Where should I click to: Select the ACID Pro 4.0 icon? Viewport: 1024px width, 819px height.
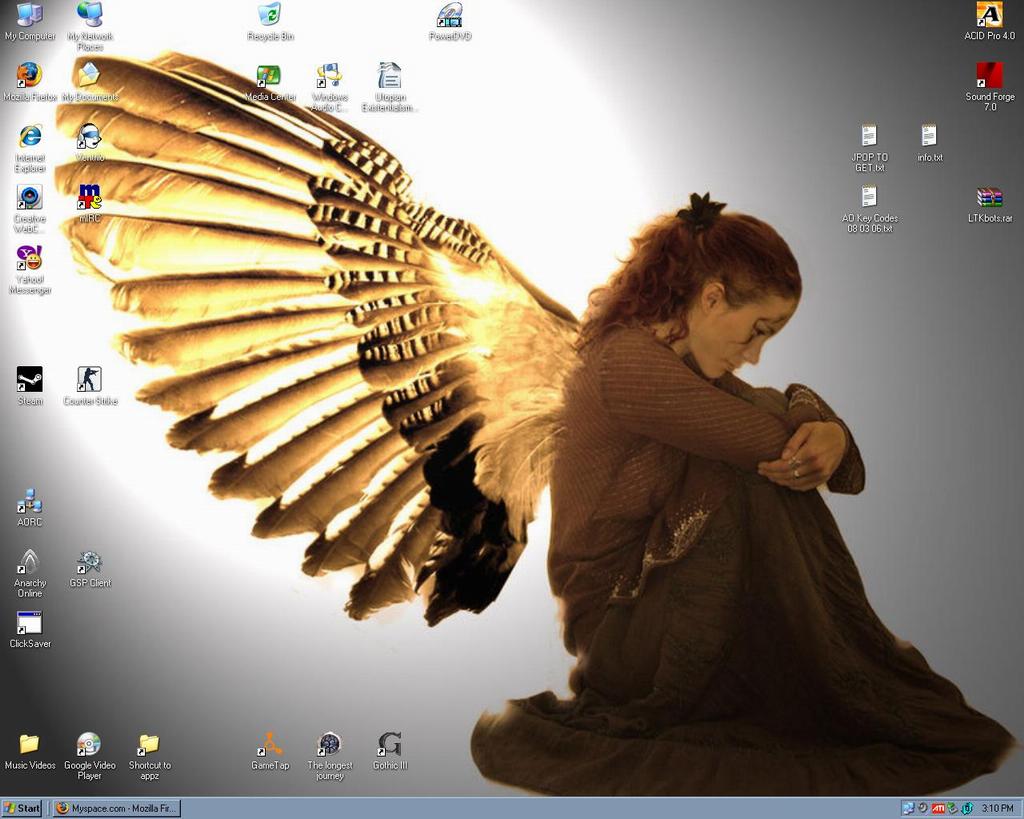coord(989,15)
